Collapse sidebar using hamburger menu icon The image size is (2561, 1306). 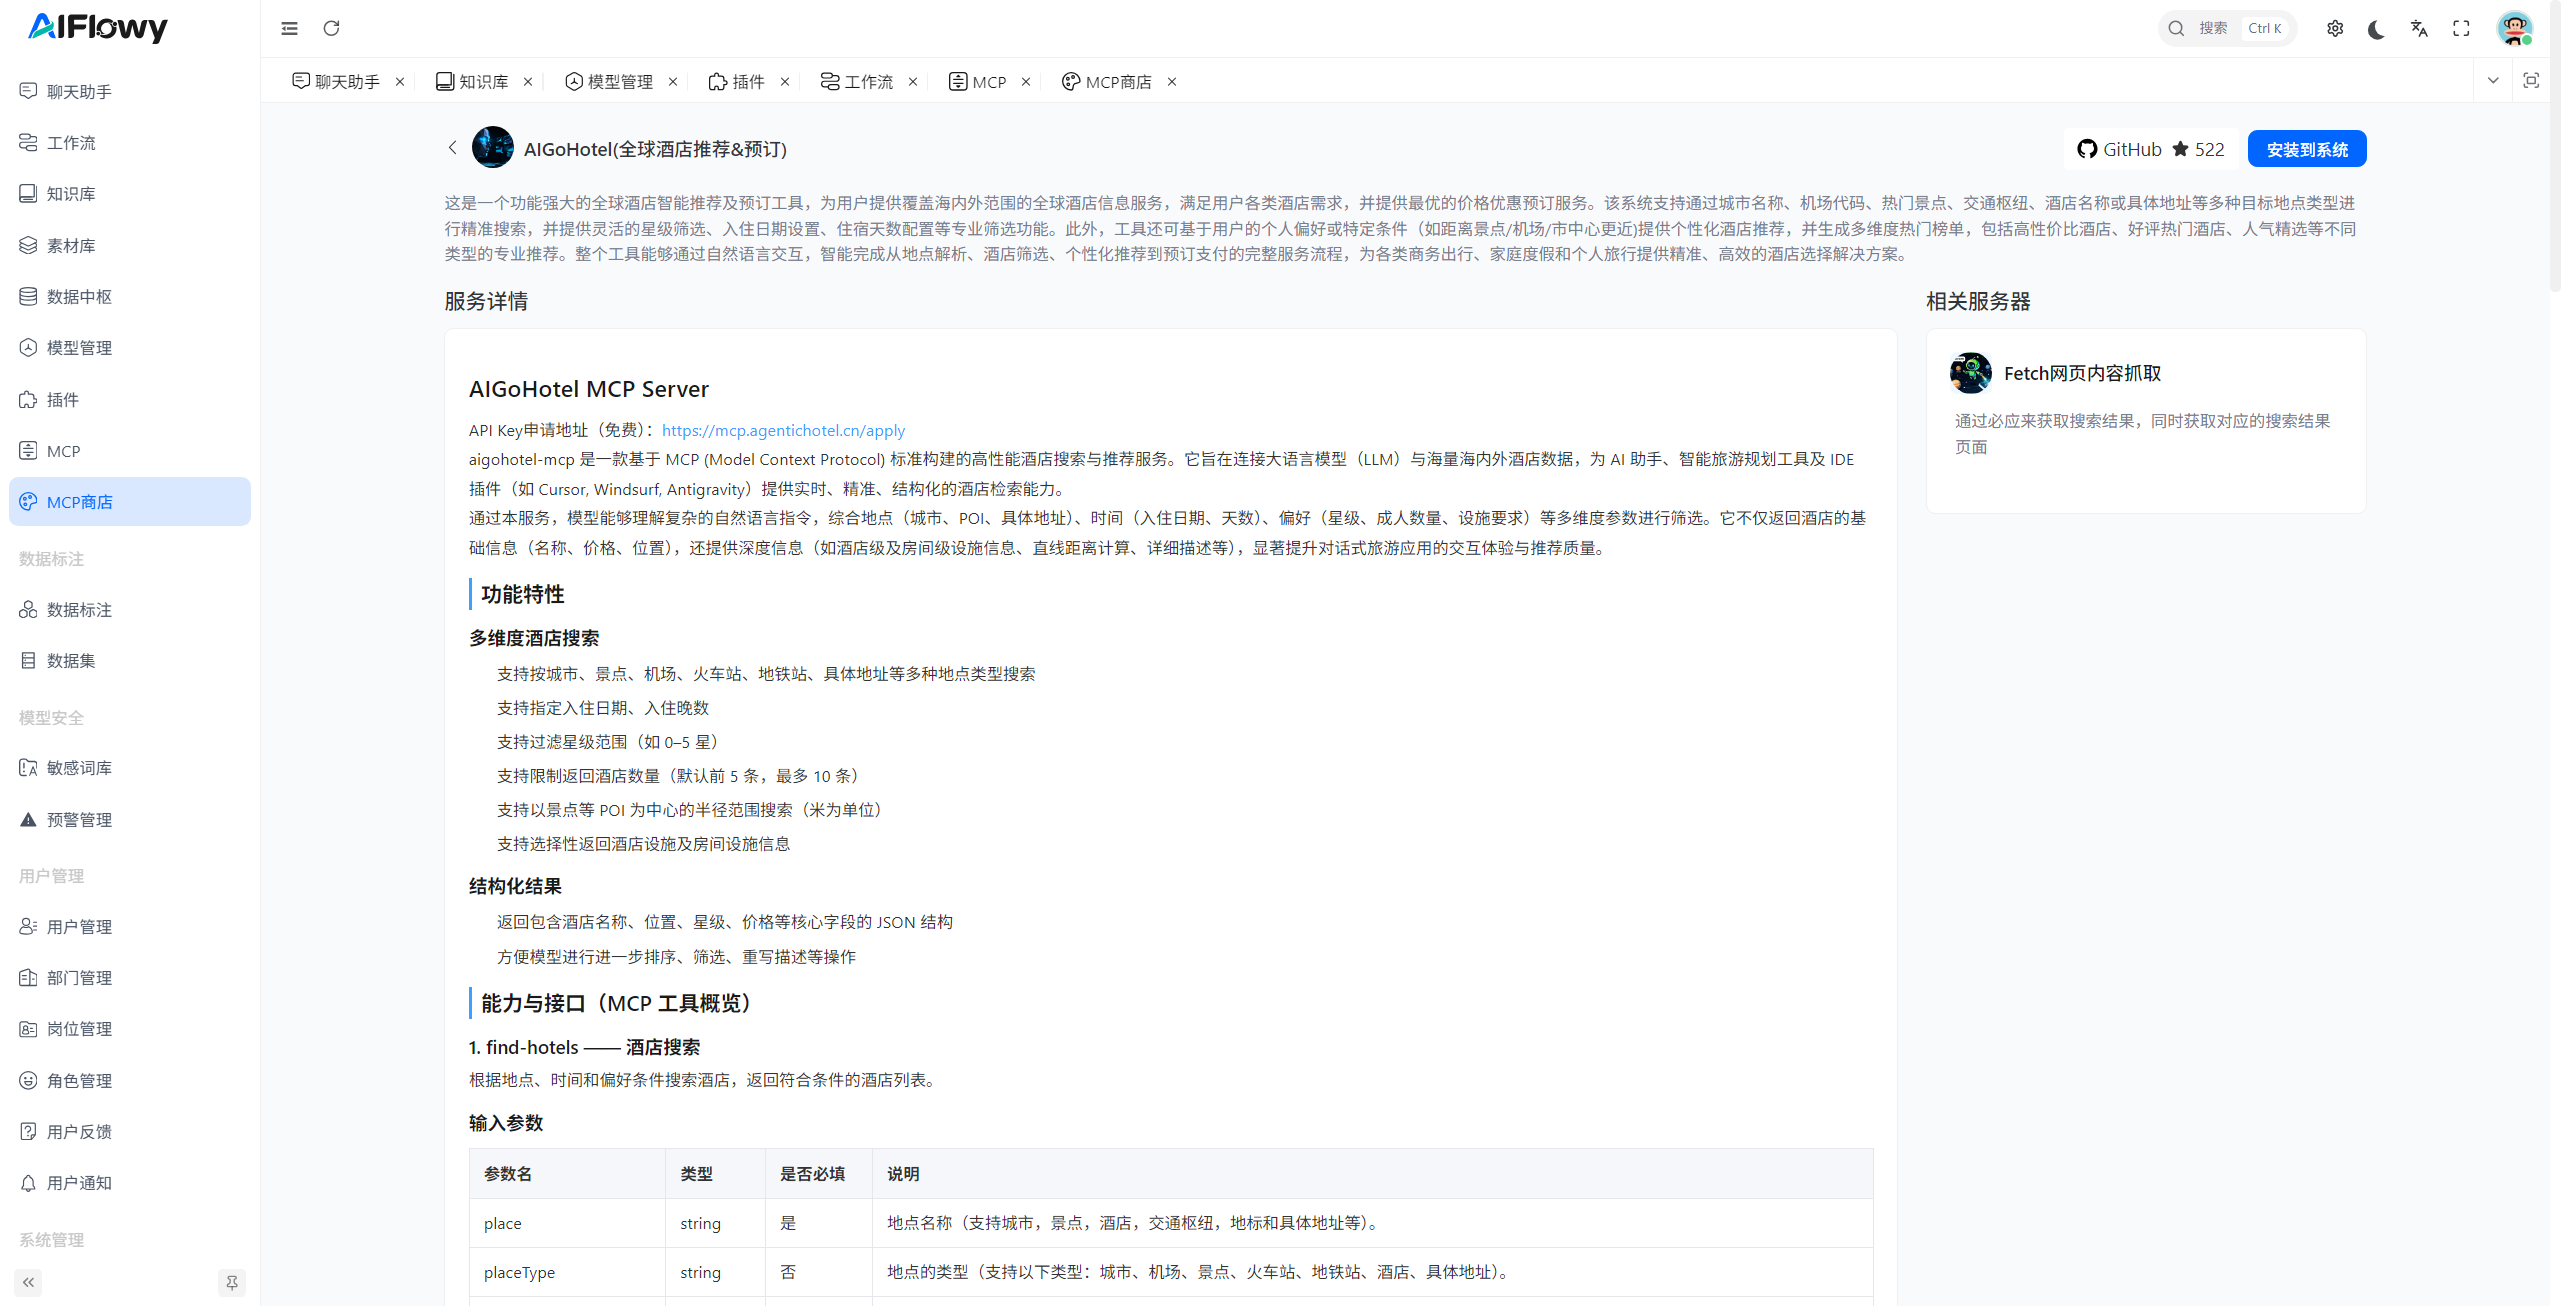(289, 28)
